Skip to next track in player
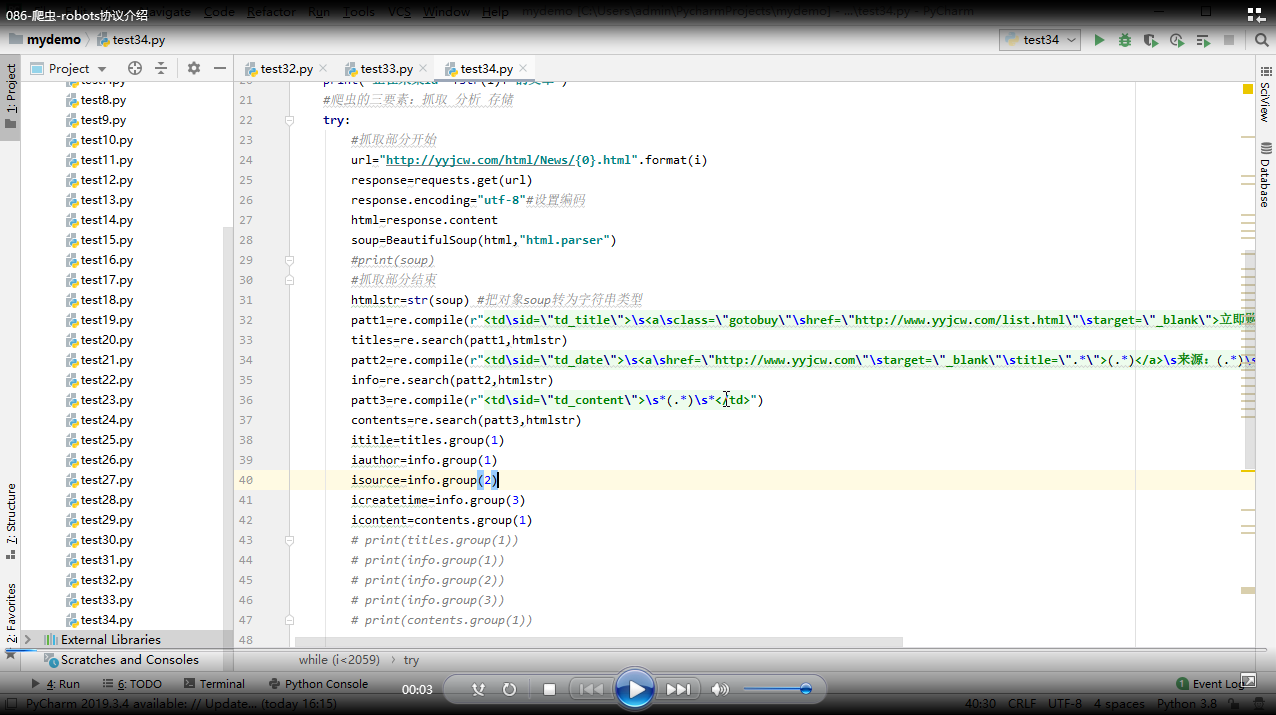Image resolution: width=1276 pixels, height=715 pixels. coord(678,689)
